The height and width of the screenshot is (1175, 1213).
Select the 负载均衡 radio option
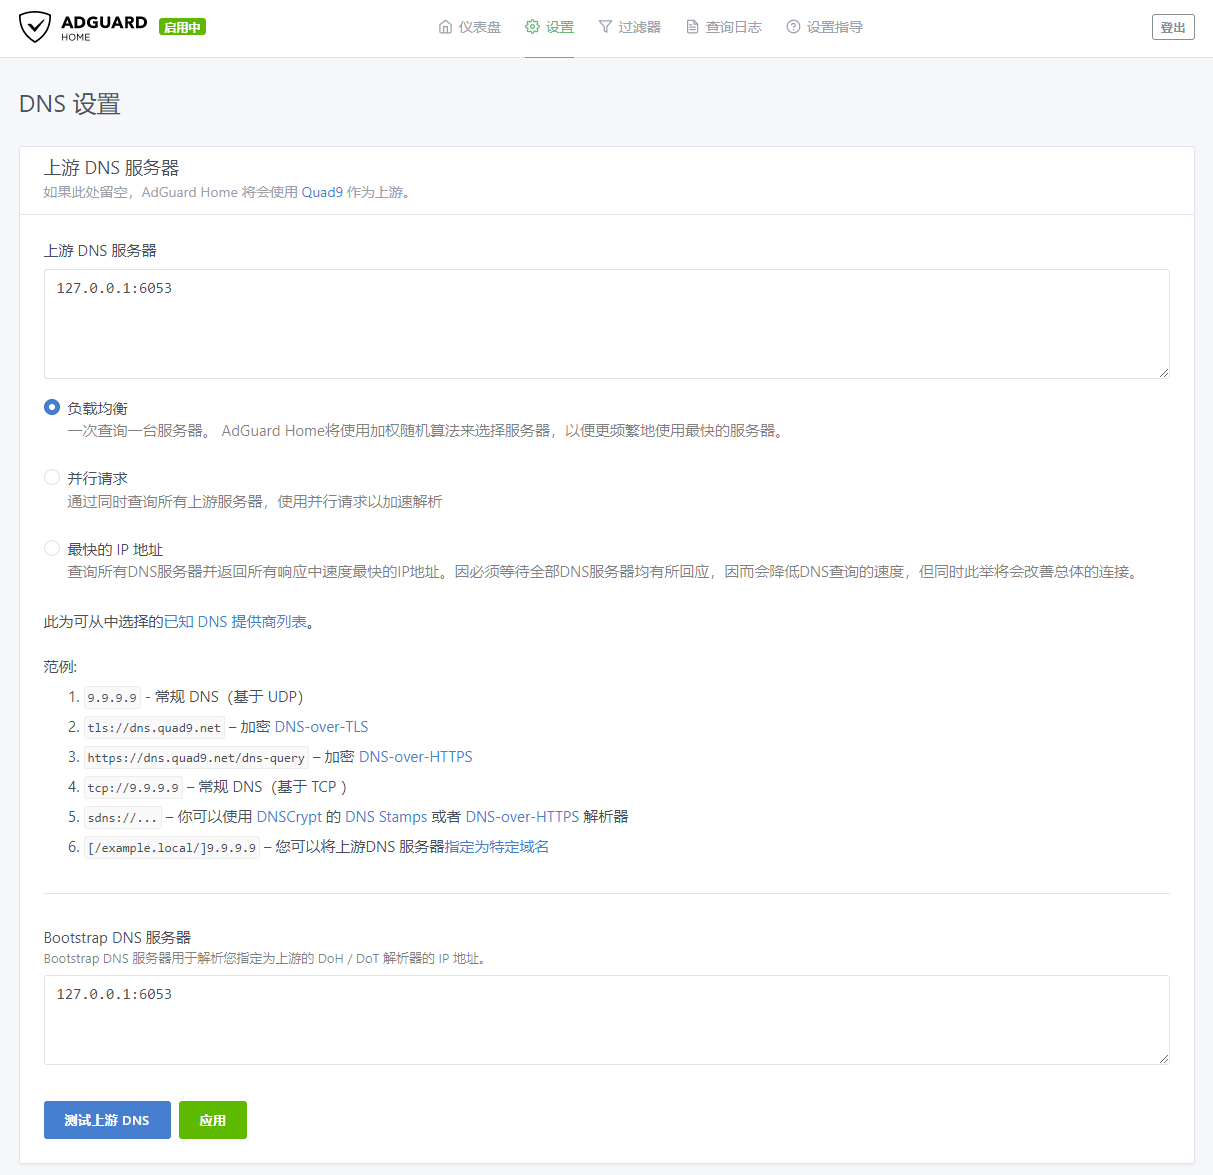click(52, 407)
